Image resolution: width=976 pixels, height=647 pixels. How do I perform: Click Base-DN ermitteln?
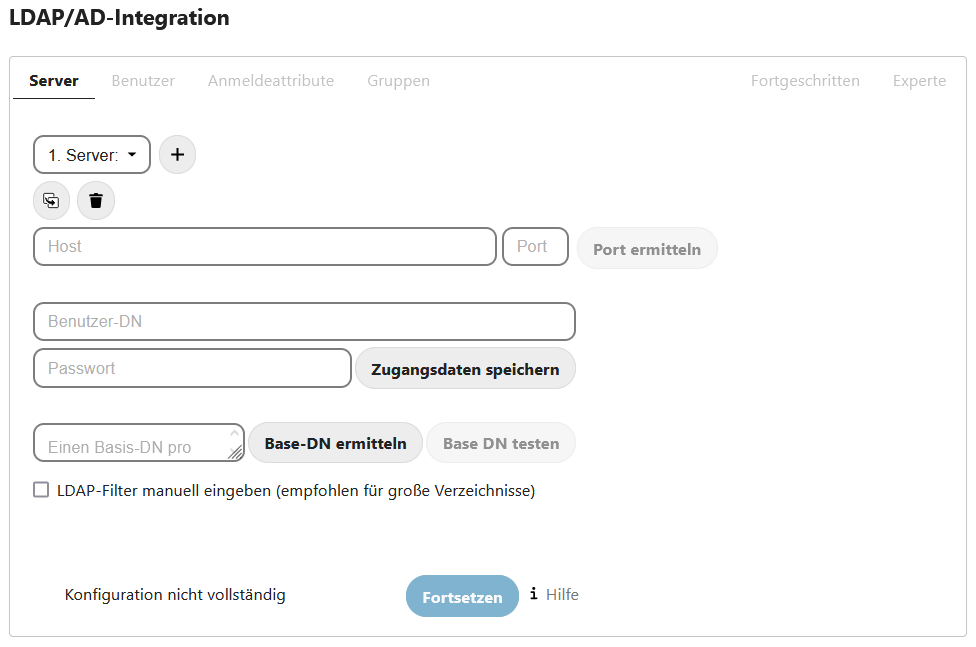pos(335,442)
